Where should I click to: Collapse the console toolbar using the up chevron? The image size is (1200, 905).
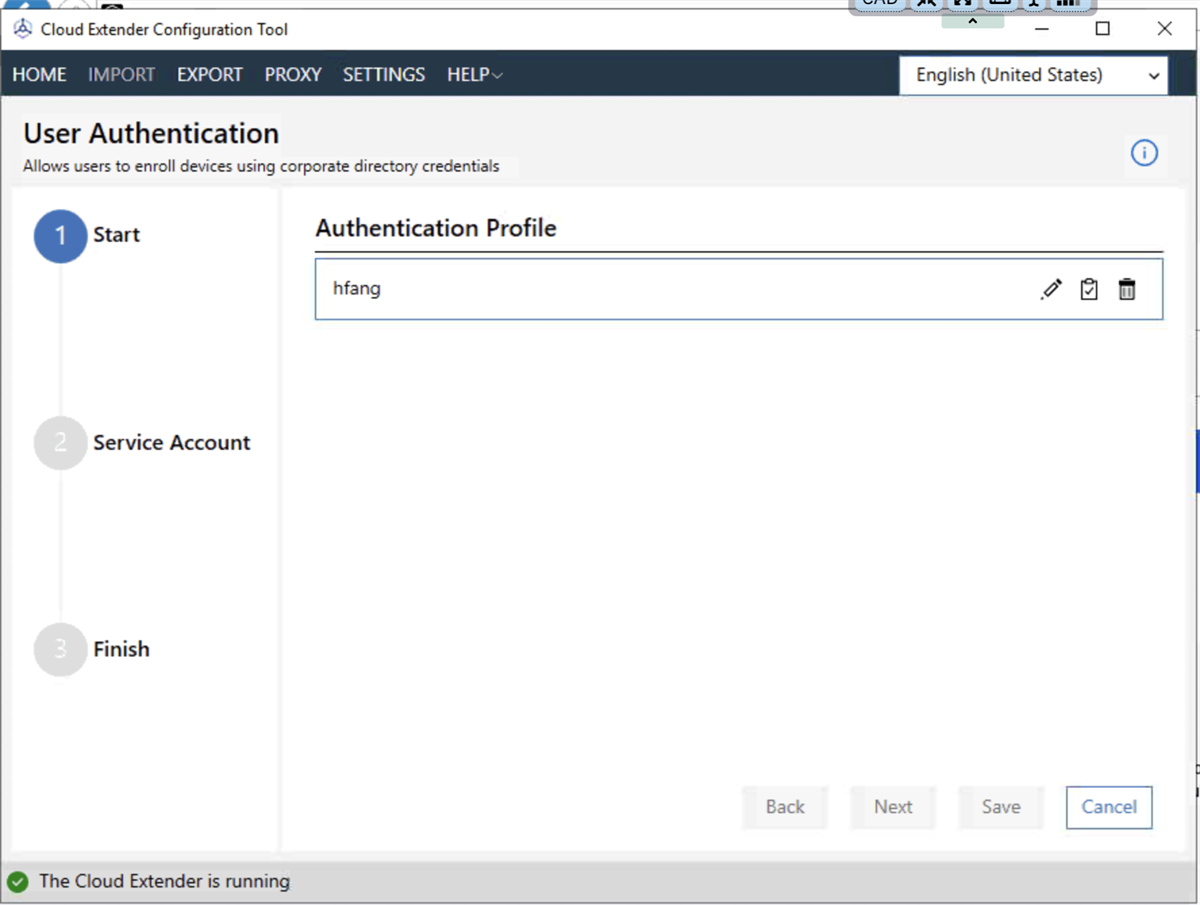click(972, 19)
